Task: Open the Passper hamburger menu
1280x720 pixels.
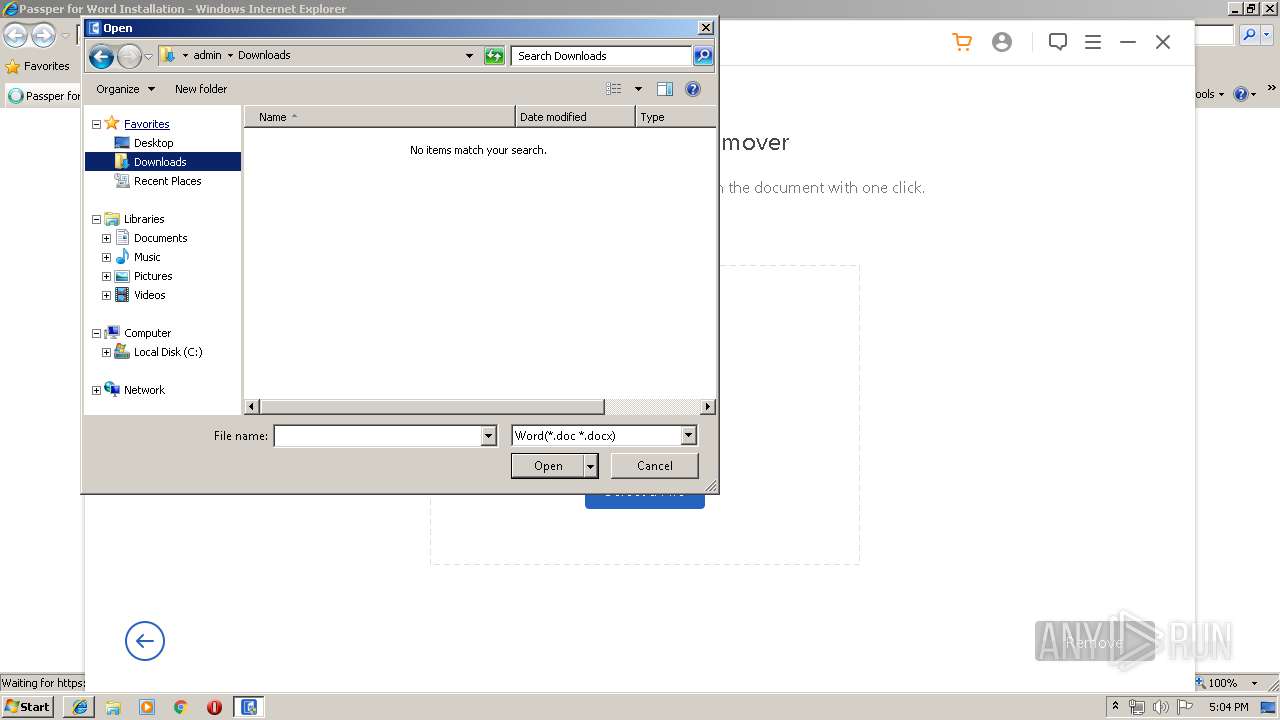Action: 1093,42
